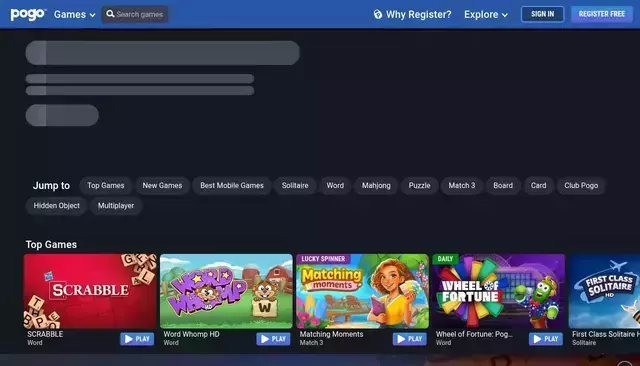The image size is (640, 366).
Task: Jump to New Games category
Action: [162, 185]
